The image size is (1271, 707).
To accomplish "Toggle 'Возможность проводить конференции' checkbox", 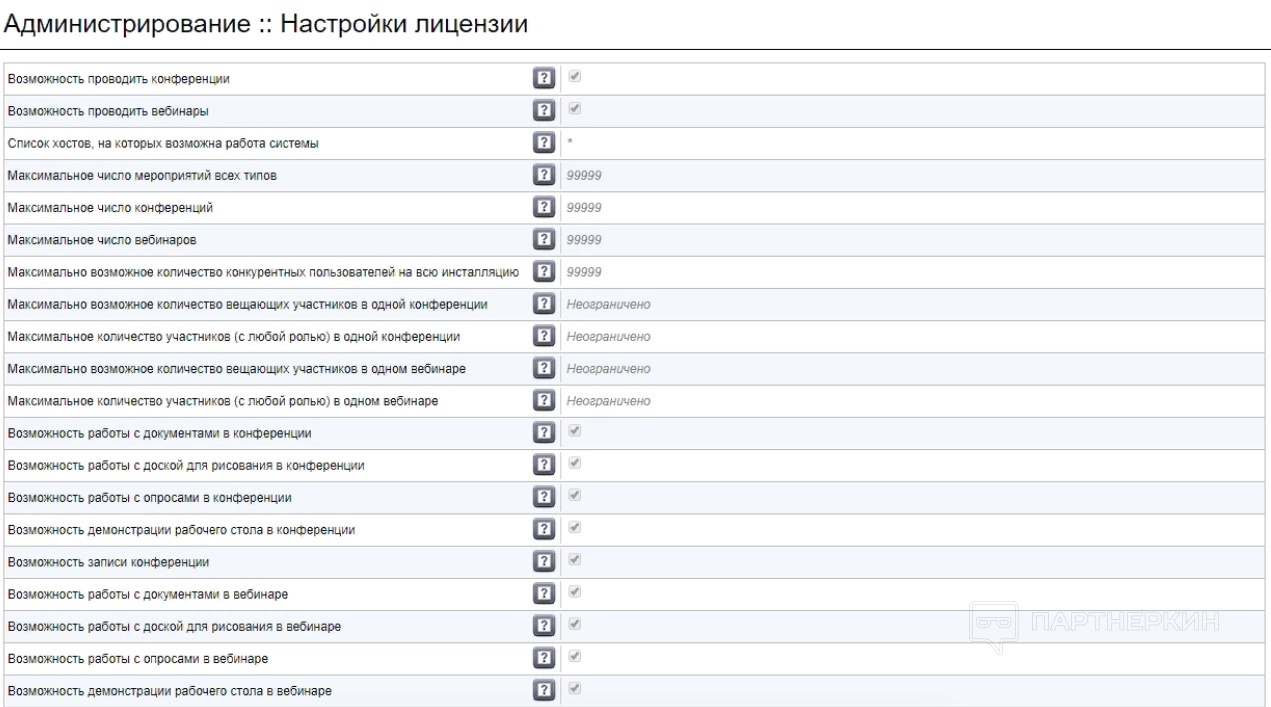I will (x=575, y=77).
